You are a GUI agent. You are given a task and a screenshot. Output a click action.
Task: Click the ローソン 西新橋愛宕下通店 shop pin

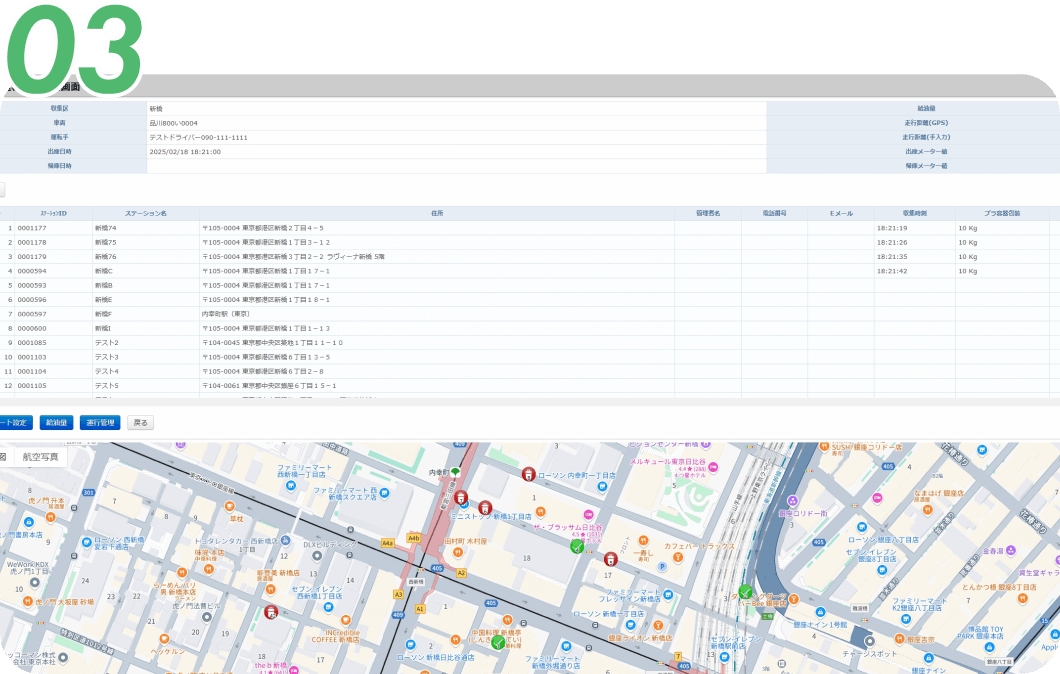(x=87, y=542)
